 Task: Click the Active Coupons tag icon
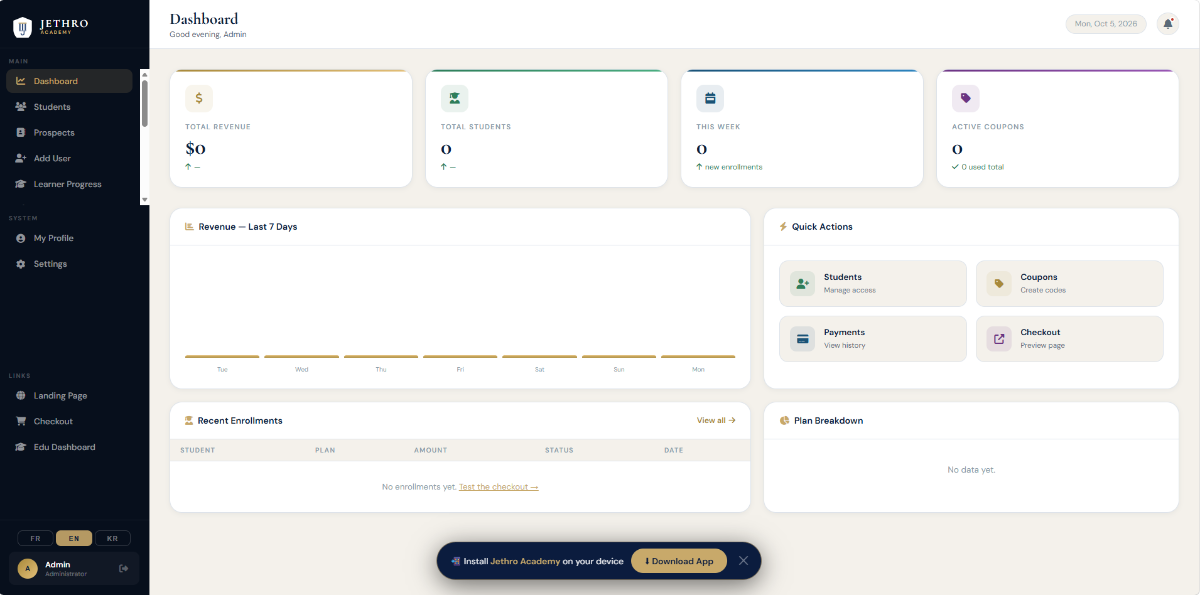(965, 98)
